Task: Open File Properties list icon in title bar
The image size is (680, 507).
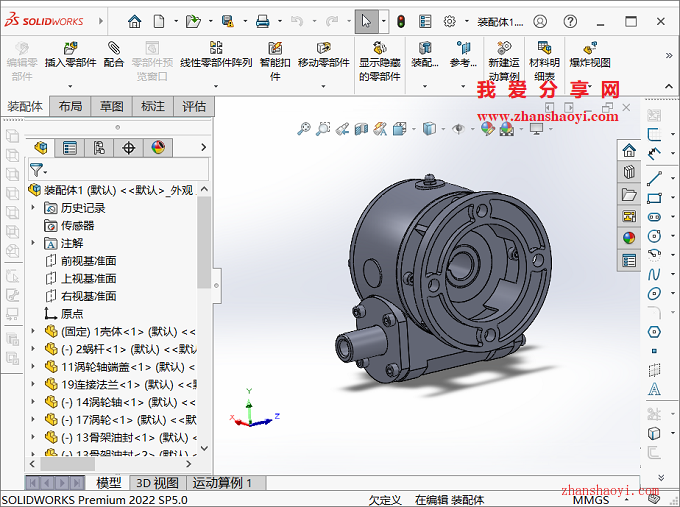Action: (425, 21)
